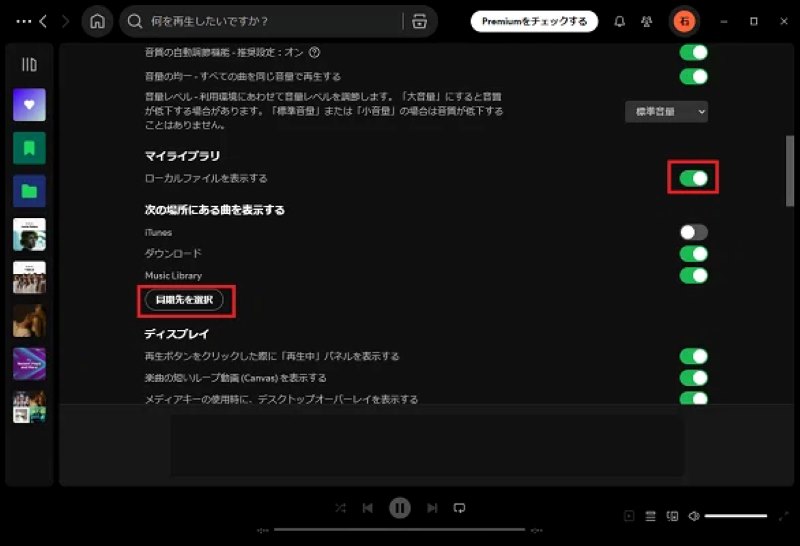
Task: Click the 次の場所にある曲を表示する heading
Action: click(214, 210)
